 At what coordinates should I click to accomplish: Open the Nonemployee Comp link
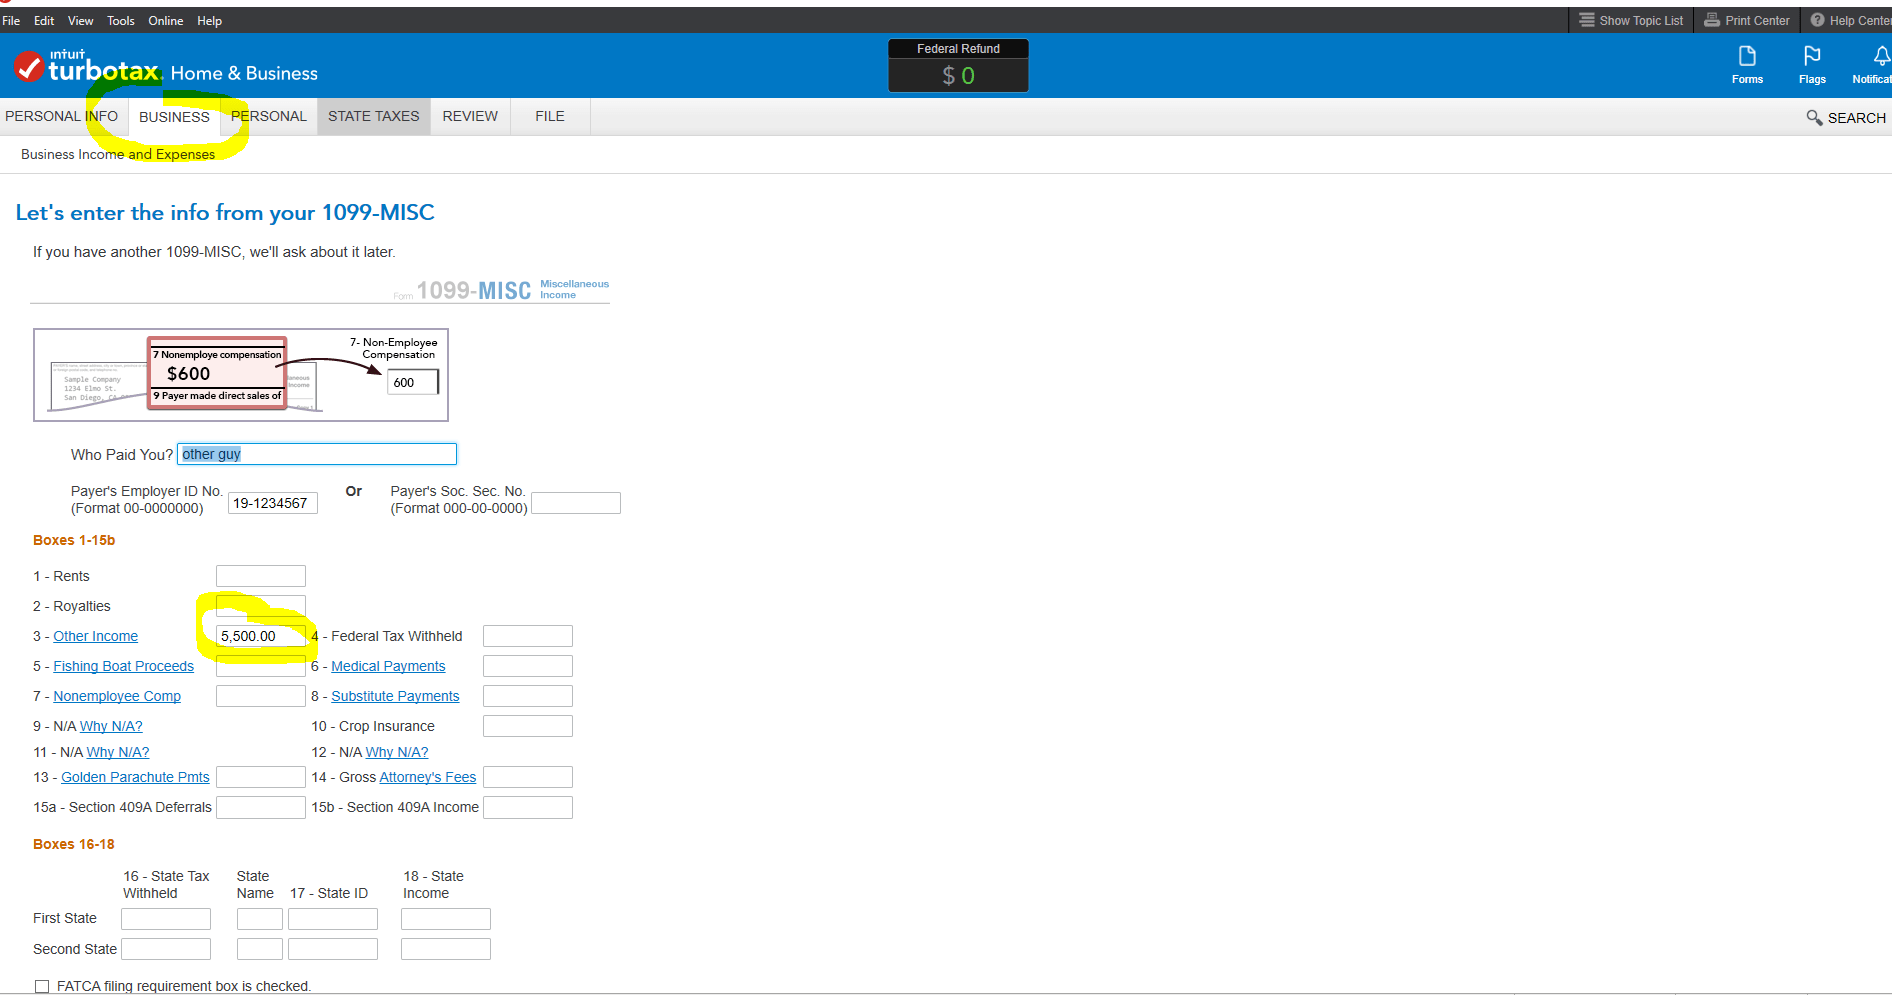[x=117, y=696]
